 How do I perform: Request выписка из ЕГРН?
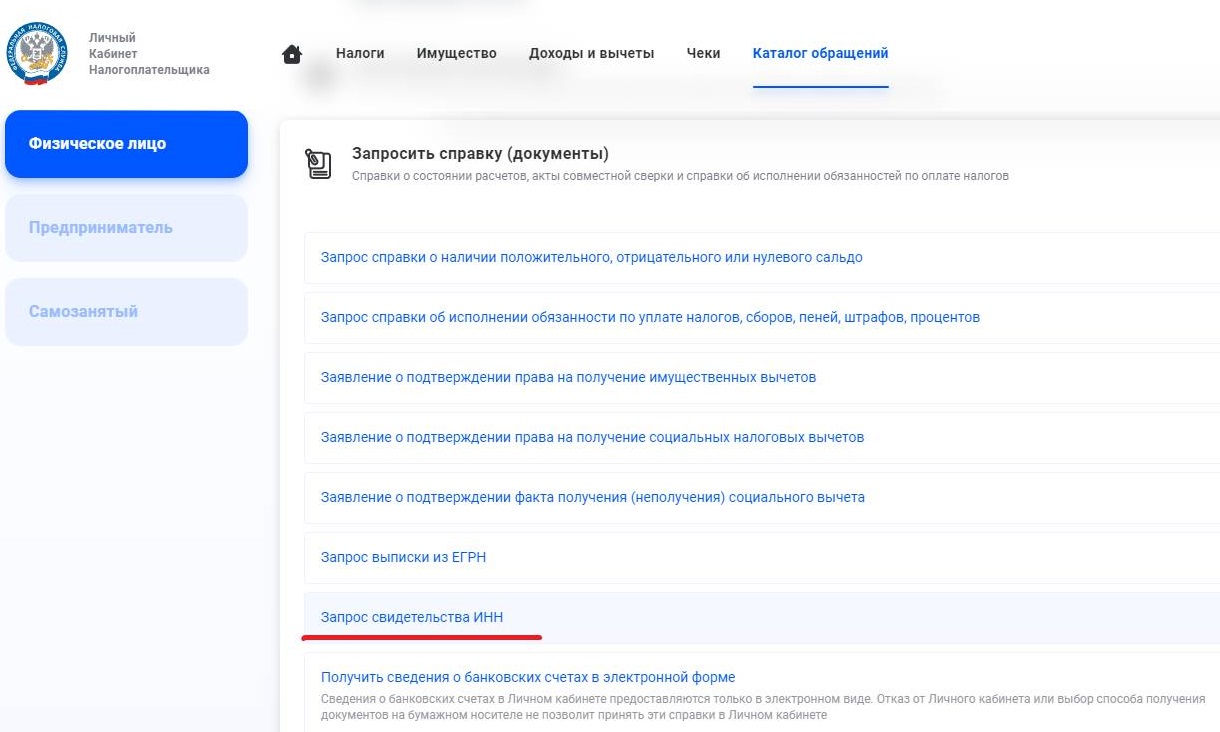click(x=402, y=557)
